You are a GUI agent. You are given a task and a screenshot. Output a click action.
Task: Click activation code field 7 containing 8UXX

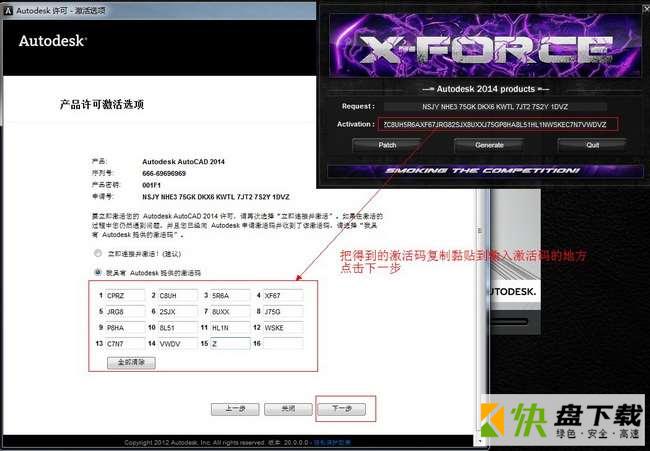tap(230, 311)
